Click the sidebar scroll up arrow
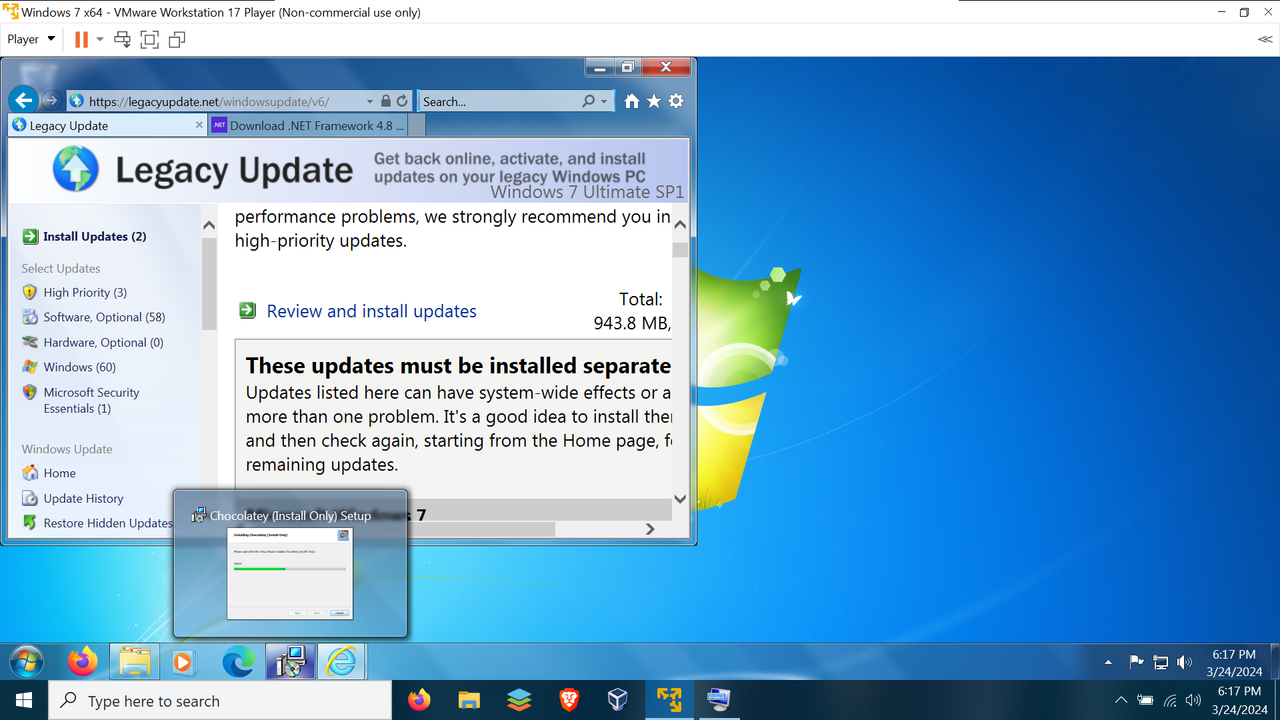 point(209,226)
